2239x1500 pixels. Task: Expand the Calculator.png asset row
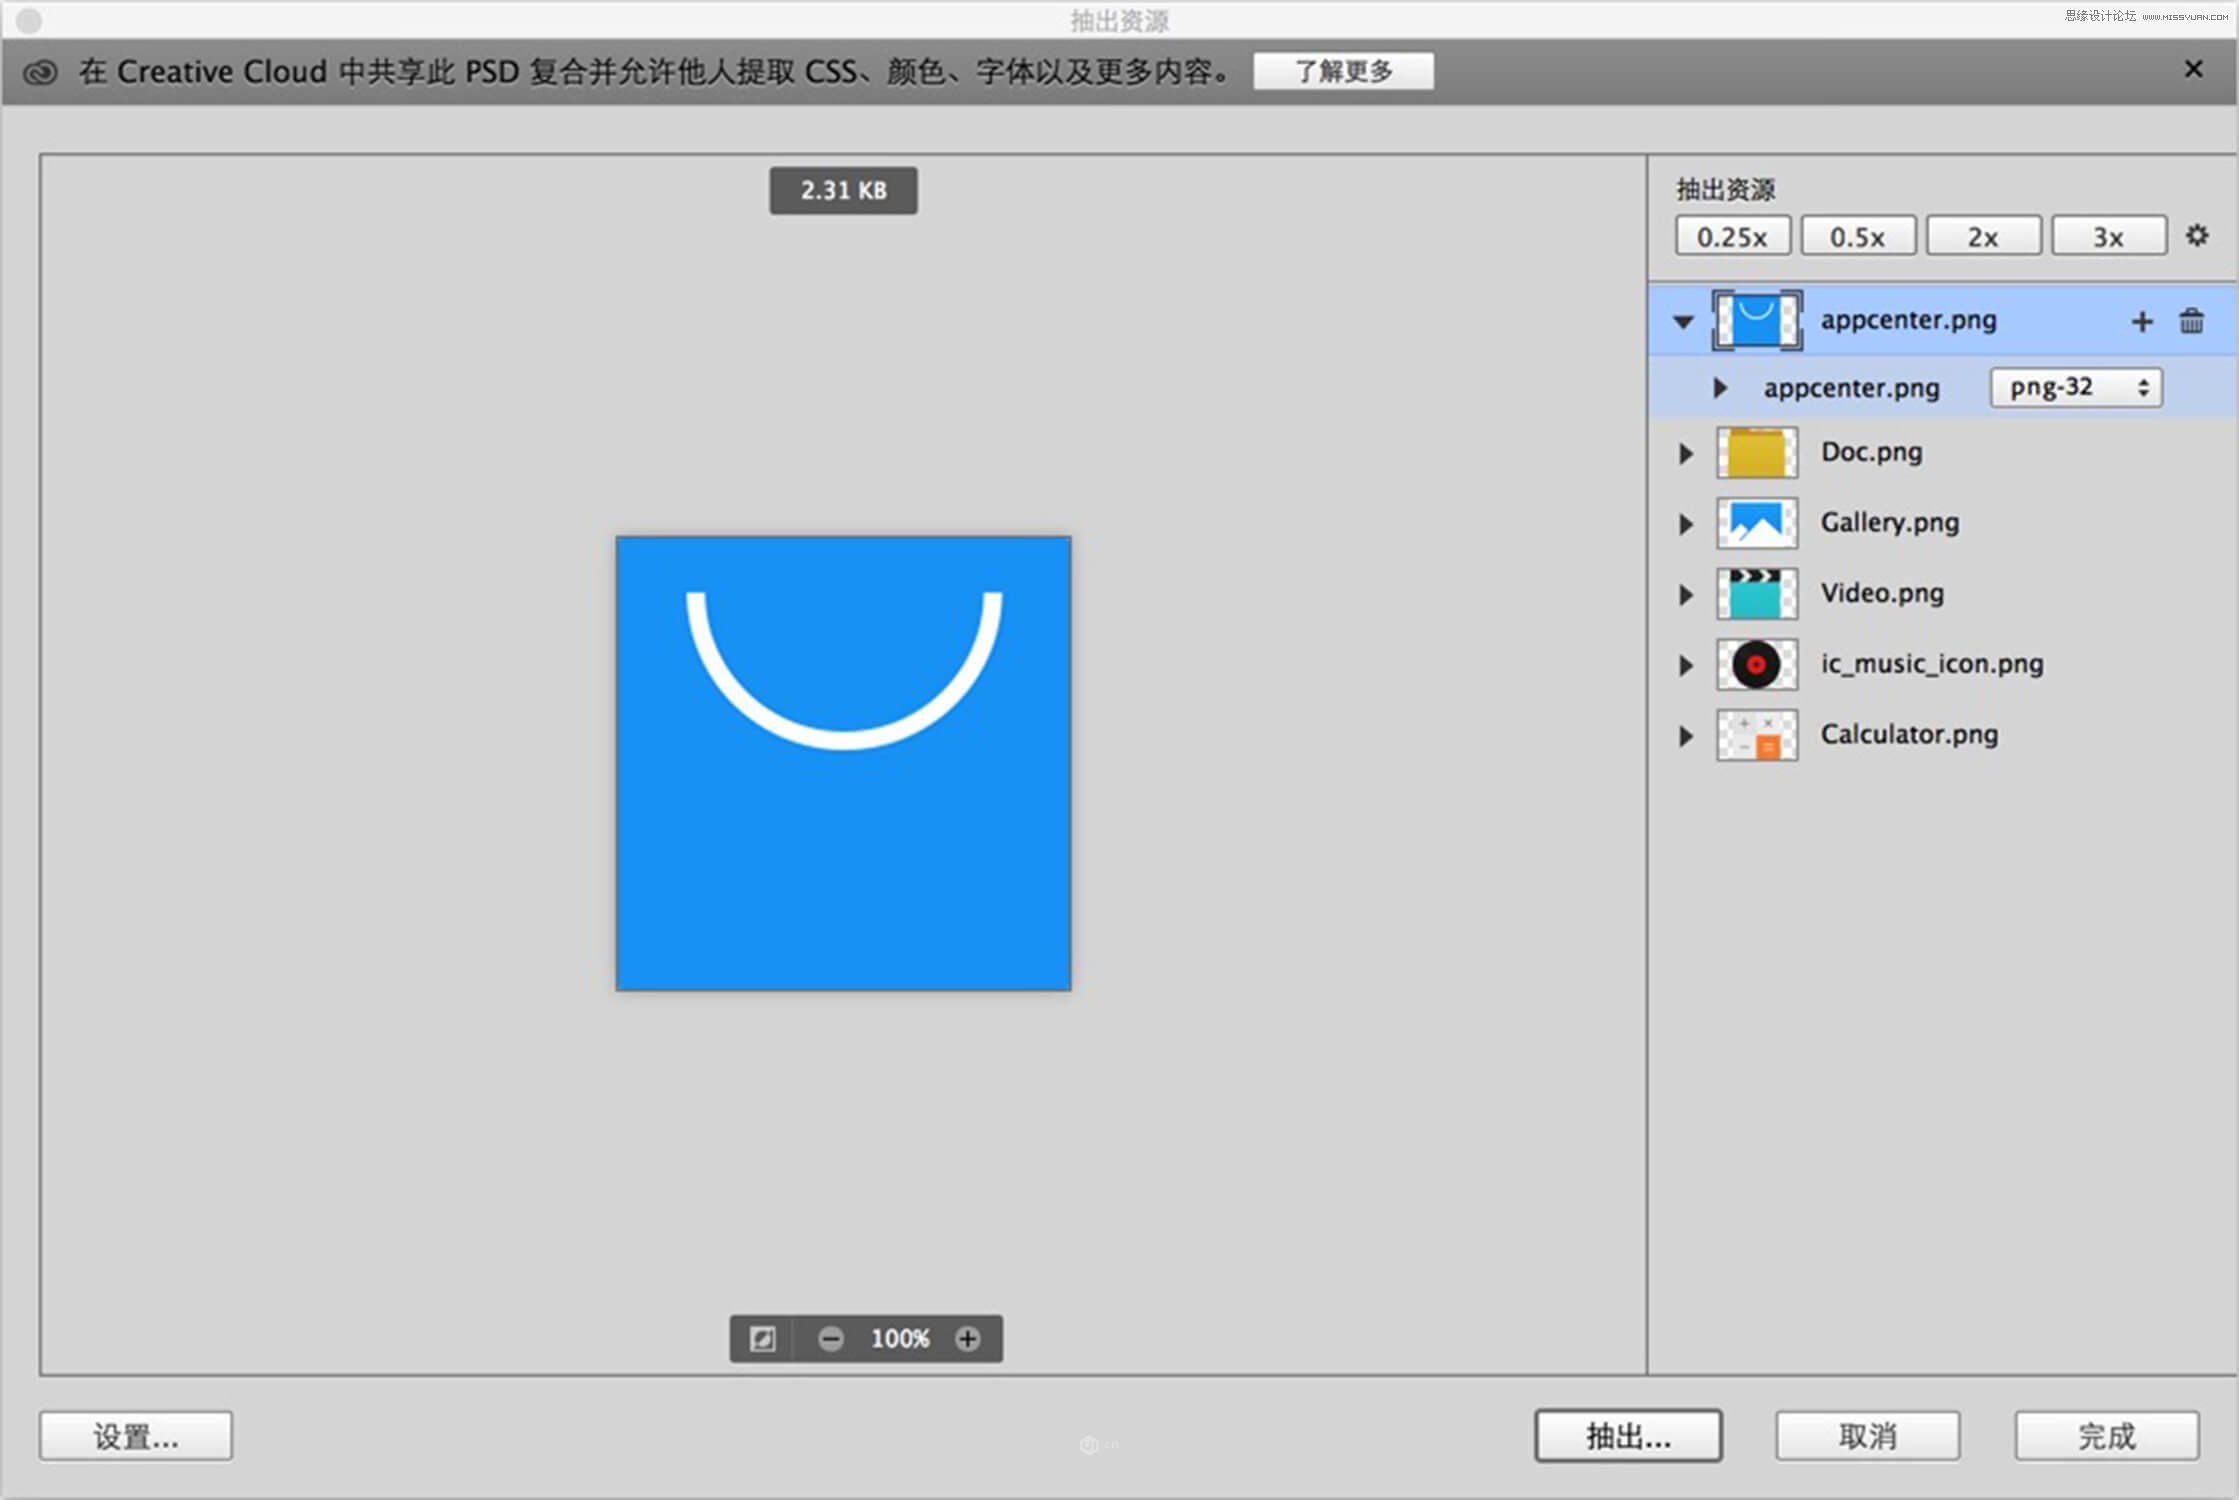coord(1686,736)
